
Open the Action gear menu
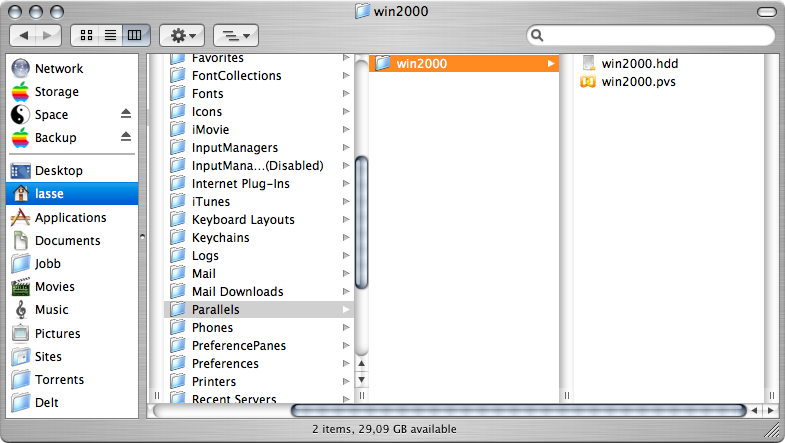click(x=182, y=35)
